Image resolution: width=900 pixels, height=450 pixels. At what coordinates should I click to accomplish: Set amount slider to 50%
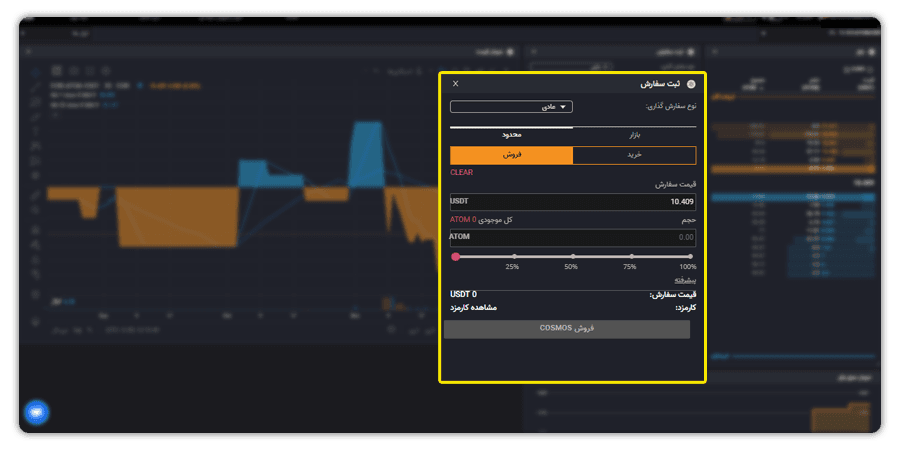(573, 257)
